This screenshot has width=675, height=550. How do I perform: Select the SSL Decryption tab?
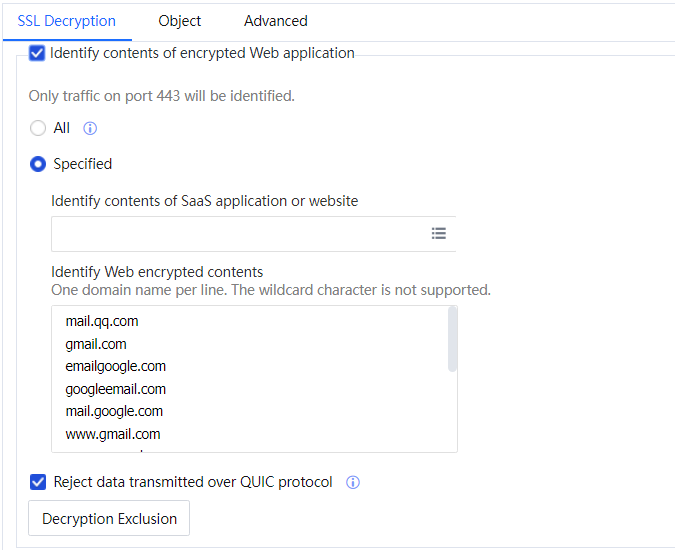point(67,20)
